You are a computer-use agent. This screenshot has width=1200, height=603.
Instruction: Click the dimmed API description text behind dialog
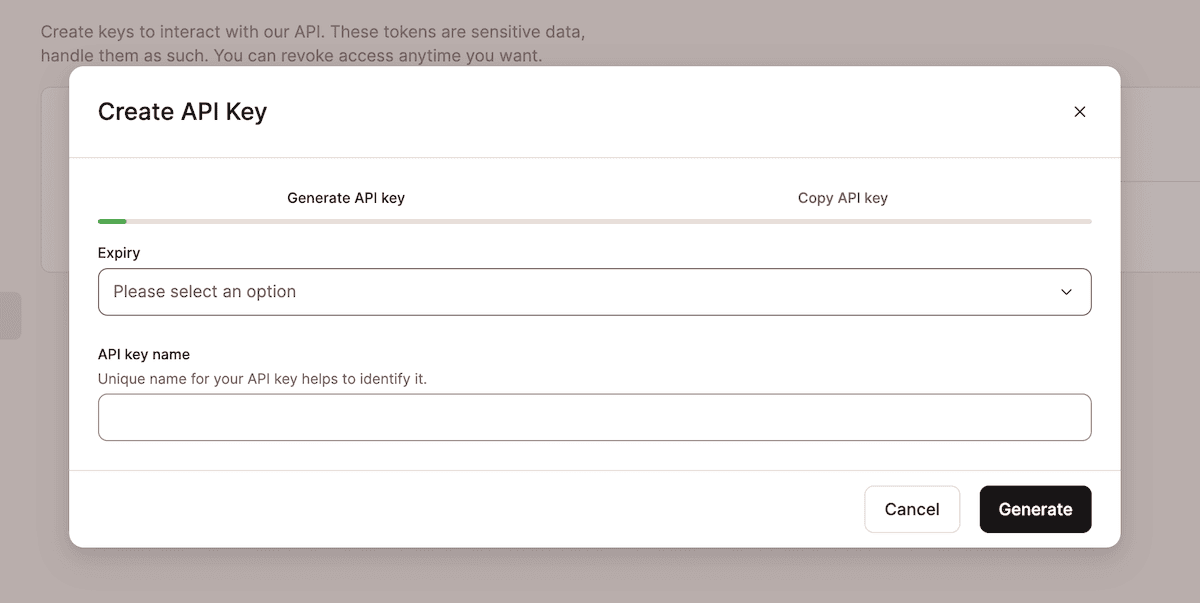[x=312, y=43]
